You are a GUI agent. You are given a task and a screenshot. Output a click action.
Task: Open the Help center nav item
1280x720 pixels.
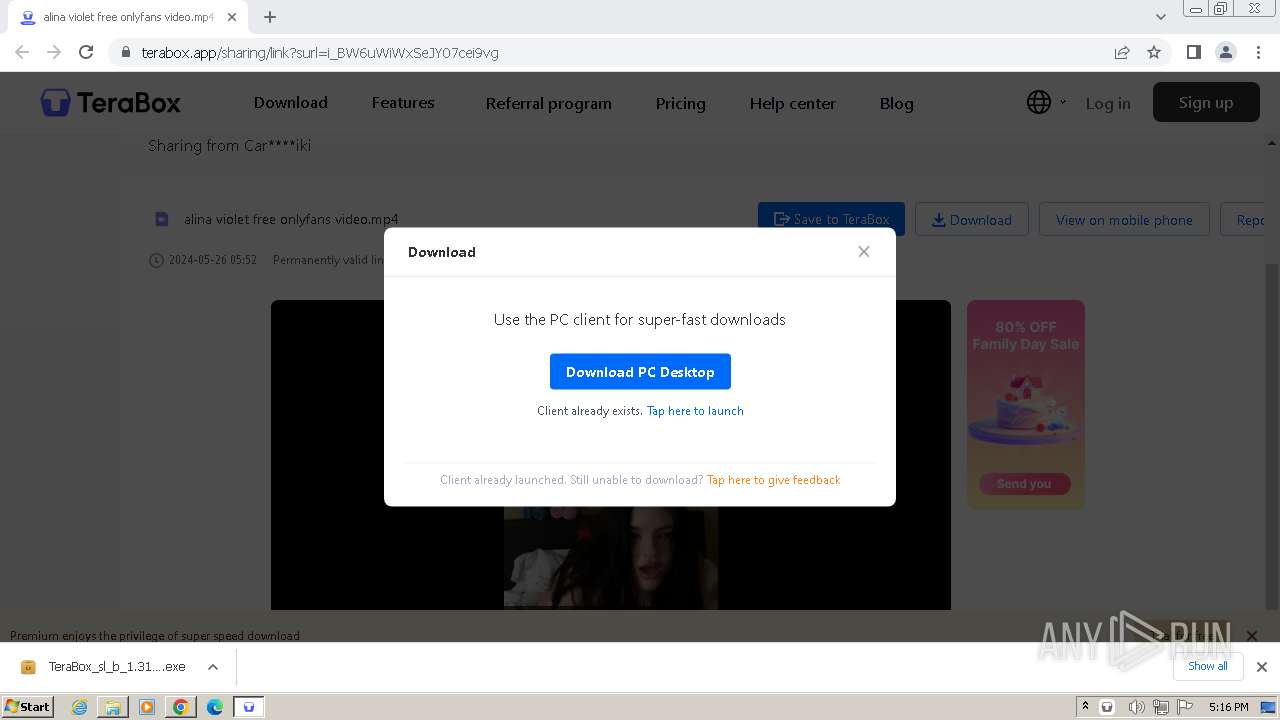click(792, 103)
